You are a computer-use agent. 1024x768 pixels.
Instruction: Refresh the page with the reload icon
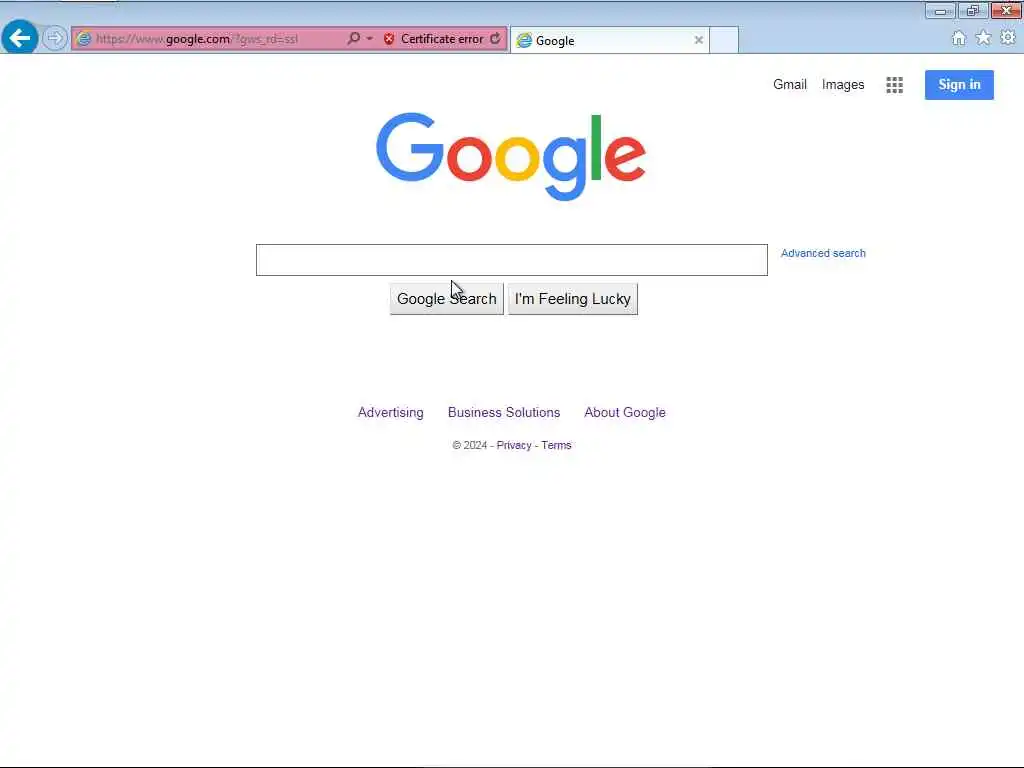coord(496,39)
